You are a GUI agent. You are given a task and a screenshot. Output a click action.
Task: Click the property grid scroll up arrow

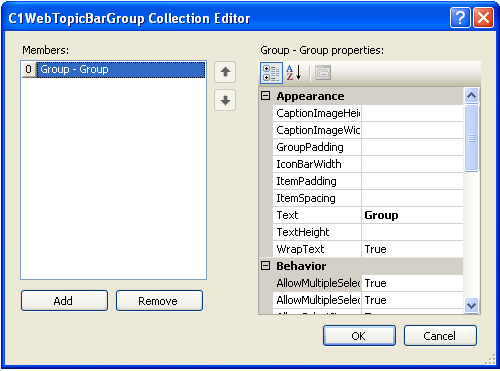click(x=471, y=96)
